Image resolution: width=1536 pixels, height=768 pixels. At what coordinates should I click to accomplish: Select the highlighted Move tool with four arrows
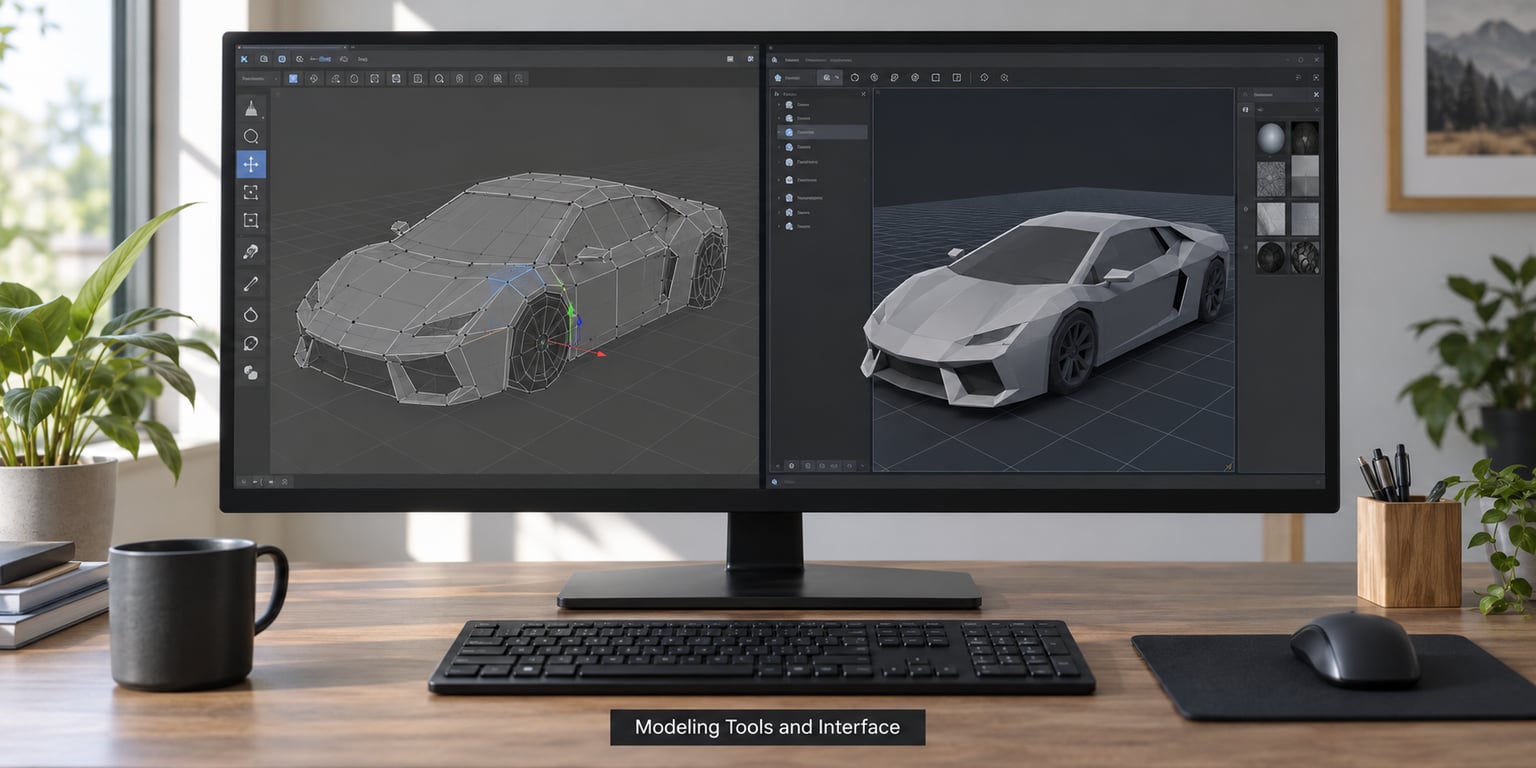251,164
